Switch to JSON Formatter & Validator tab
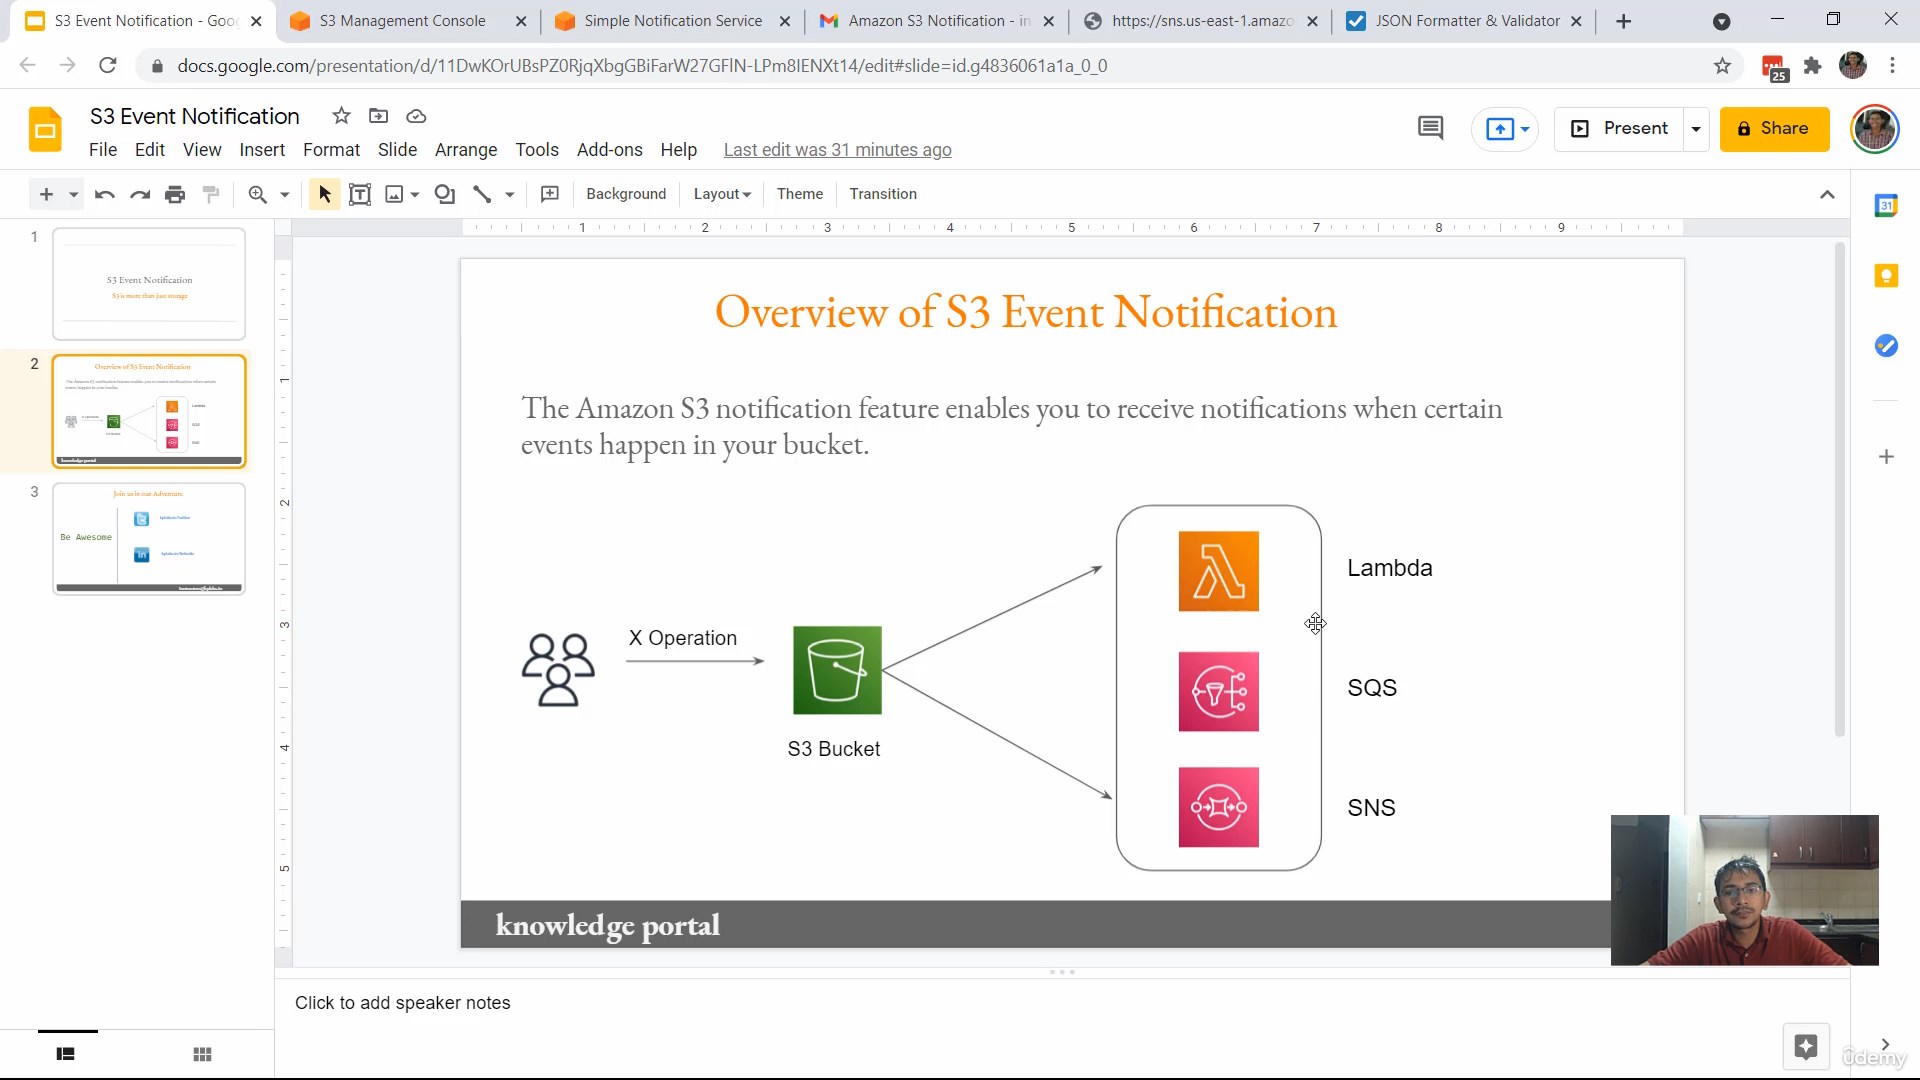Image resolution: width=1920 pixels, height=1080 pixels. [x=1464, y=21]
